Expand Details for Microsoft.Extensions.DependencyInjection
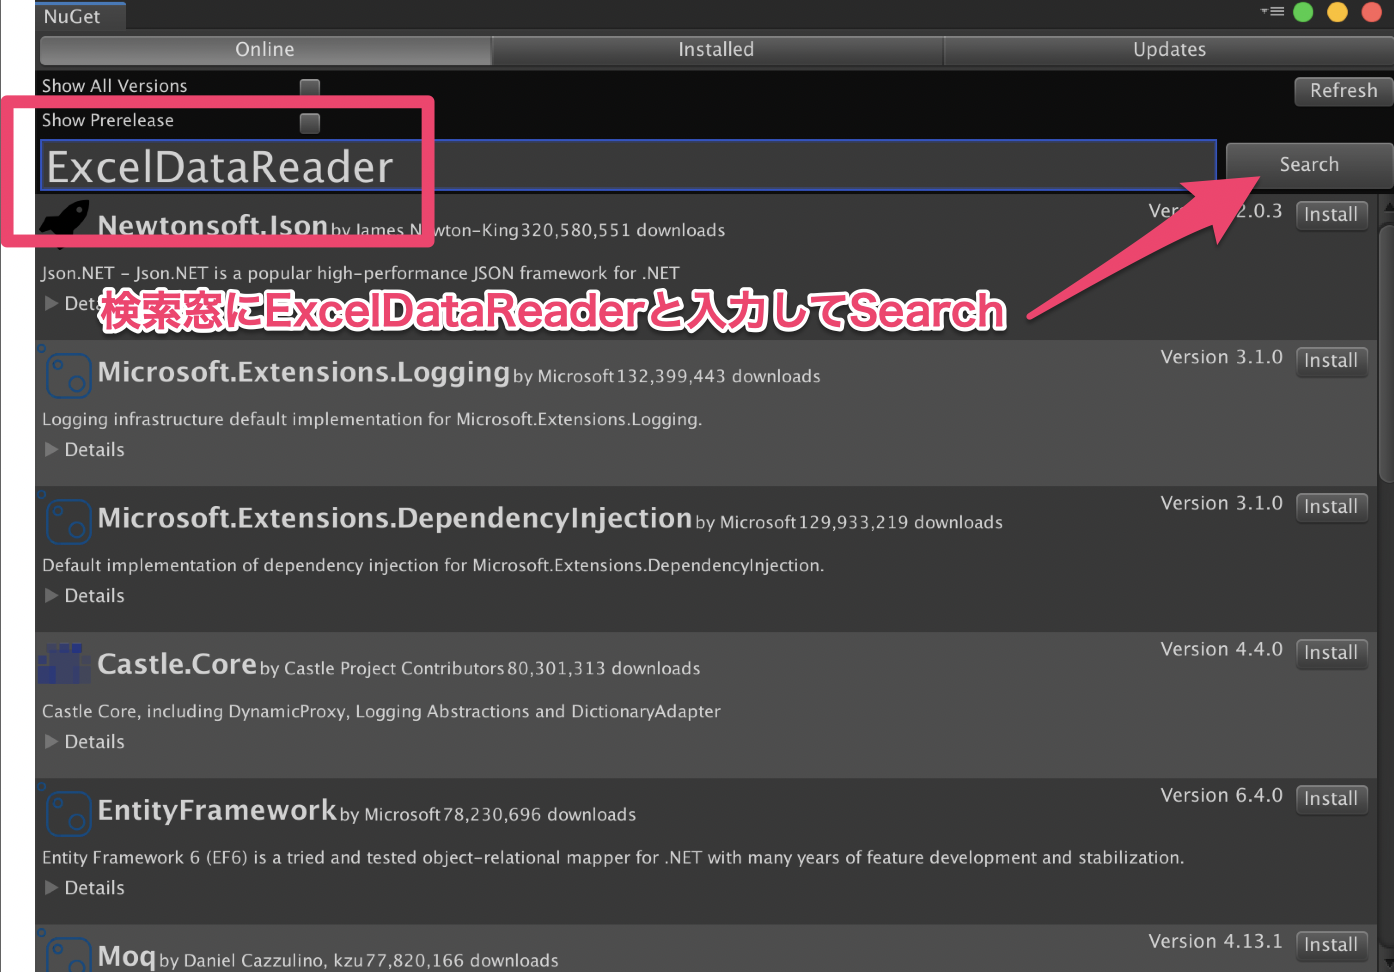Viewport: 1394px width, 972px height. pyautogui.click(x=85, y=596)
